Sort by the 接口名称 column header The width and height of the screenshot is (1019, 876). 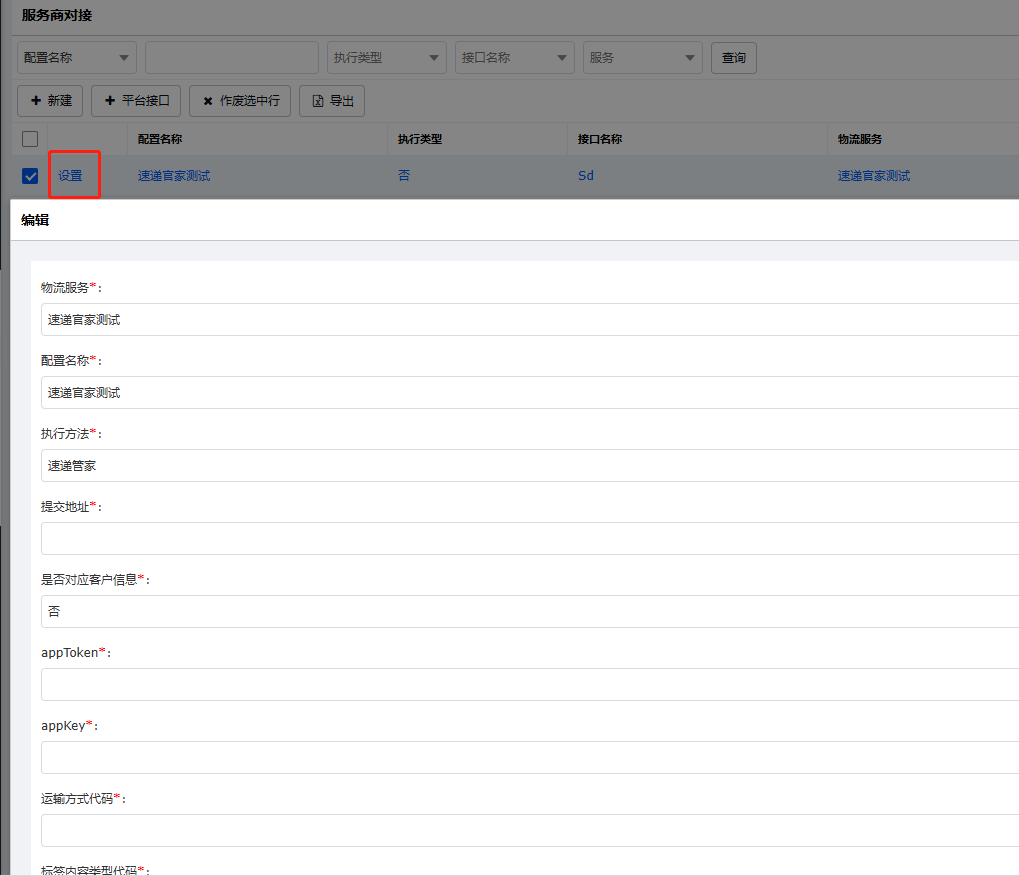click(600, 139)
